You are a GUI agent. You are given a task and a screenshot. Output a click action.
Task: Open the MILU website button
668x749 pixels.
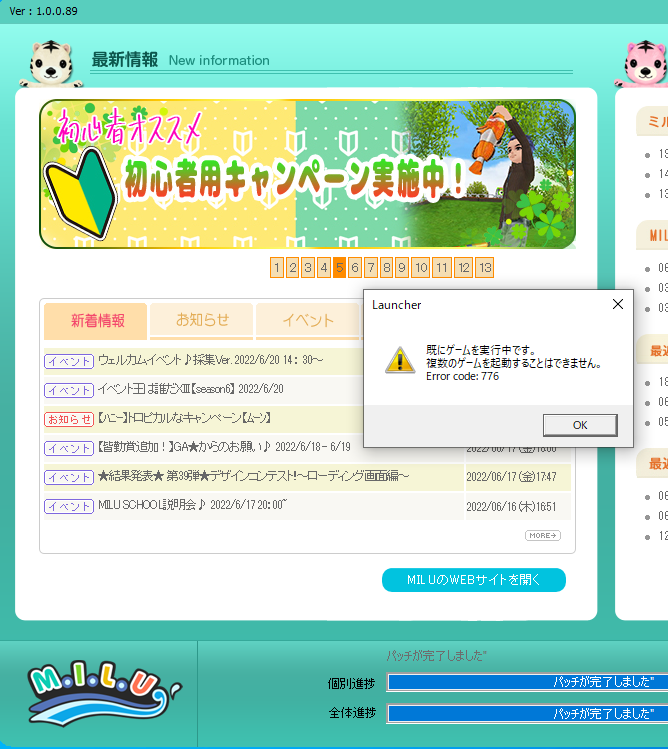click(x=473, y=580)
